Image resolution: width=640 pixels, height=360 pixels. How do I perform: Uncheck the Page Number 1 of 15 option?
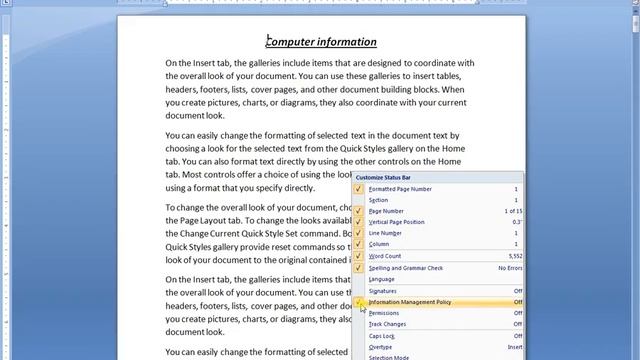(438, 211)
